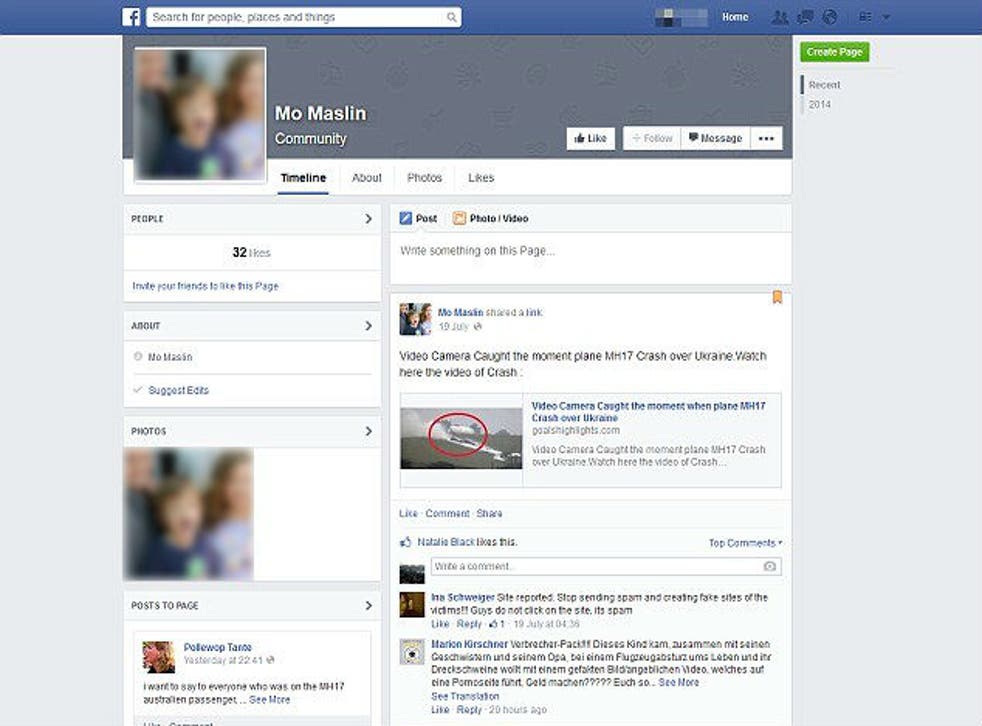The image size is (982, 726).
Task: Click the 19 July at 04:36 comment timestamp
Action: coord(546,624)
